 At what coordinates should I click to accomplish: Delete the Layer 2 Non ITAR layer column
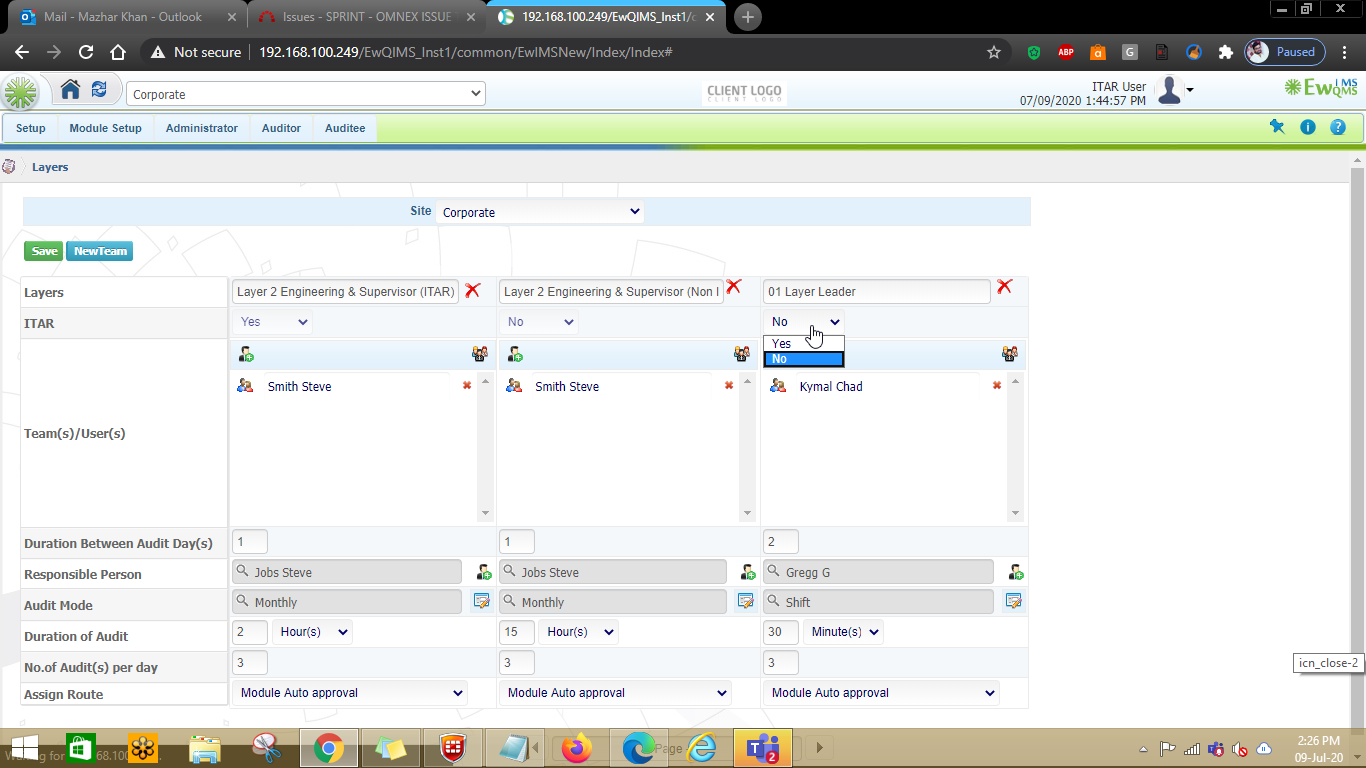(733, 287)
